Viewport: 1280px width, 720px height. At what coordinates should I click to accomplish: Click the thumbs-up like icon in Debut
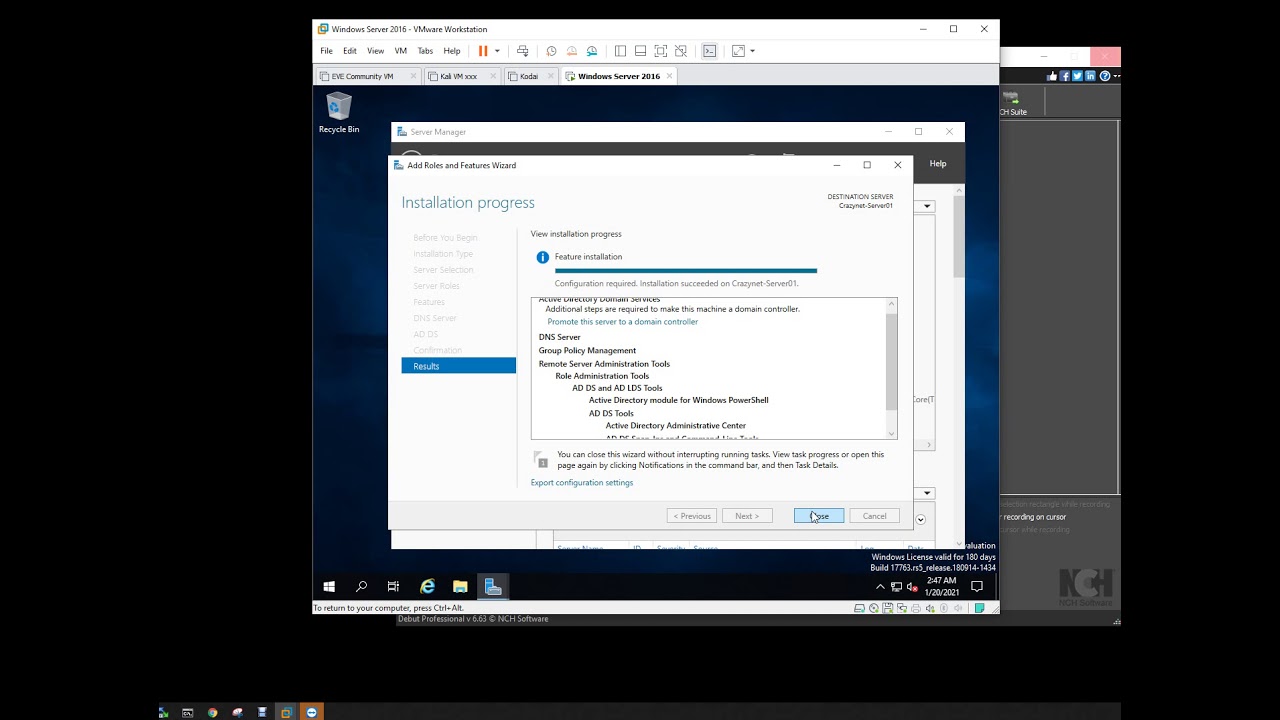(x=1052, y=76)
